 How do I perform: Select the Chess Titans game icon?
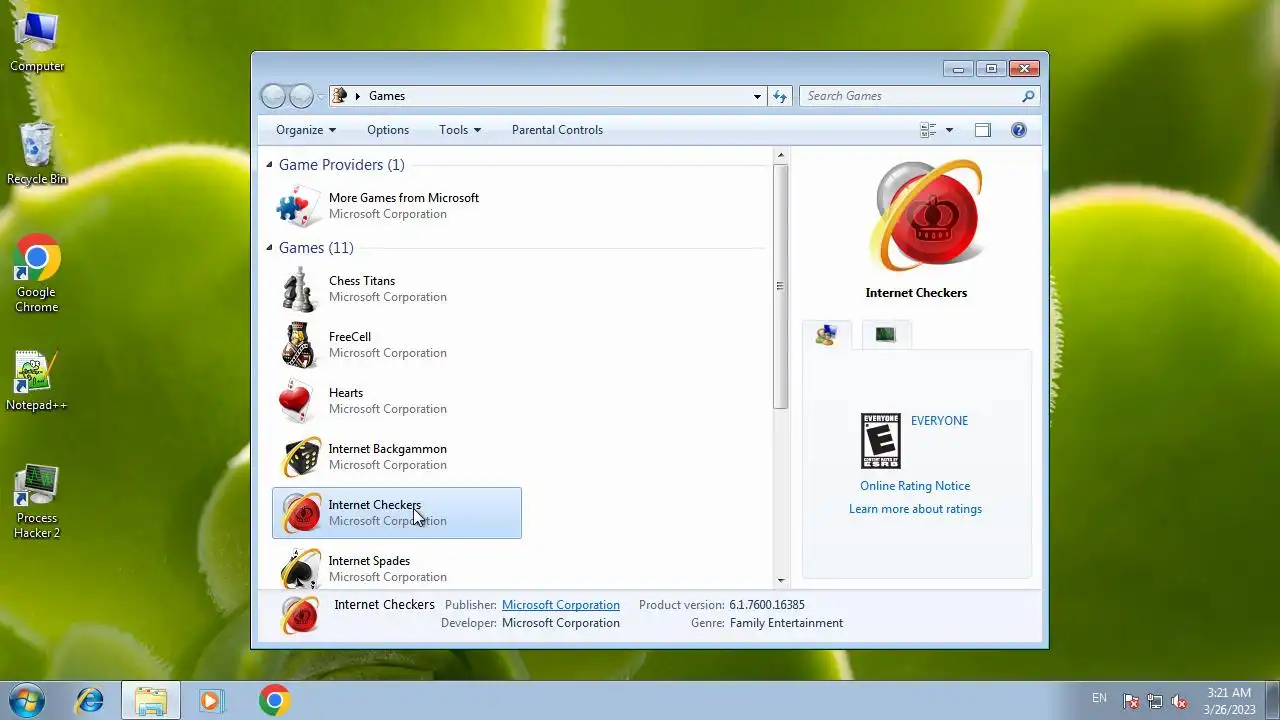(299, 289)
